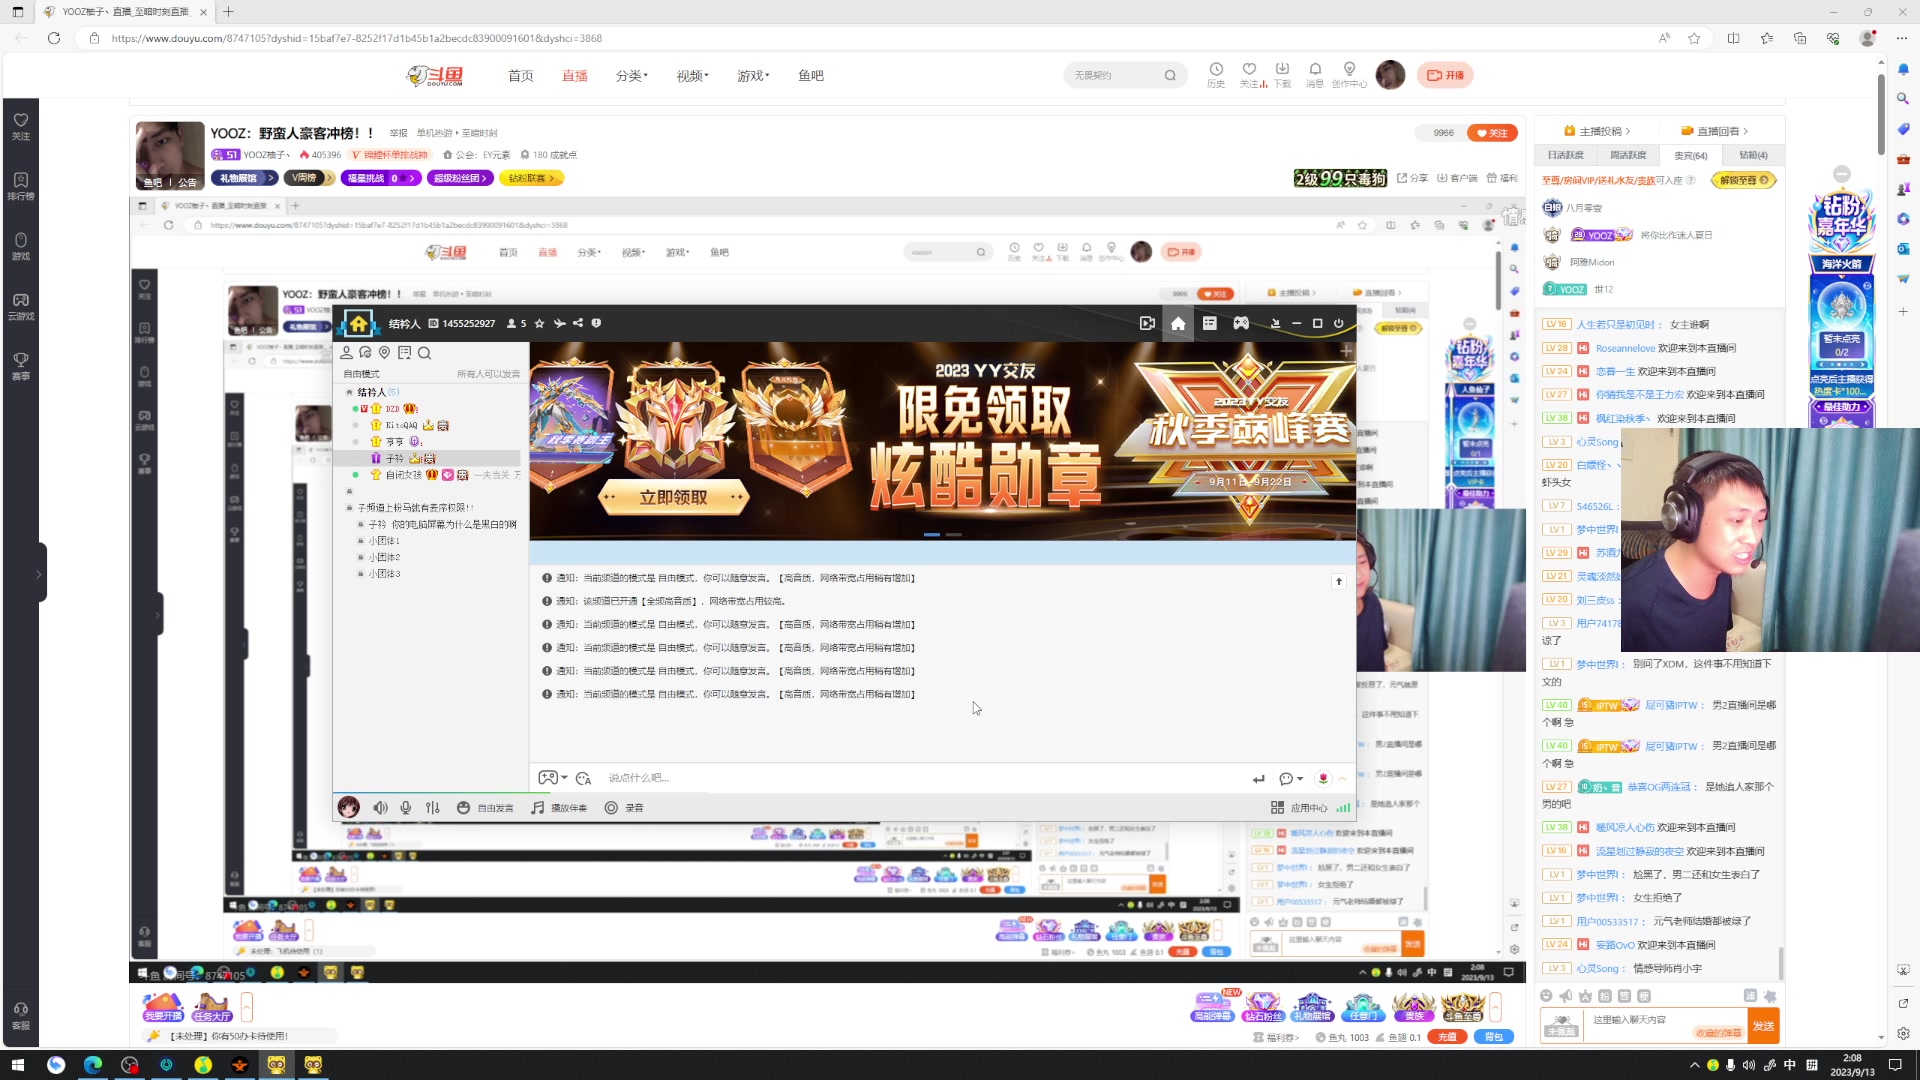The height and width of the screenshot is (1080, 1920).
Task: Toggle YY speaker volume icon
Action: tap(380, 808)
